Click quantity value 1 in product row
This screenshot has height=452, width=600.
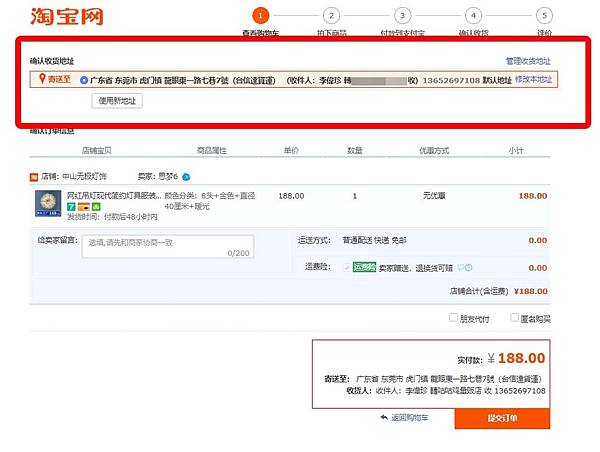355,196
